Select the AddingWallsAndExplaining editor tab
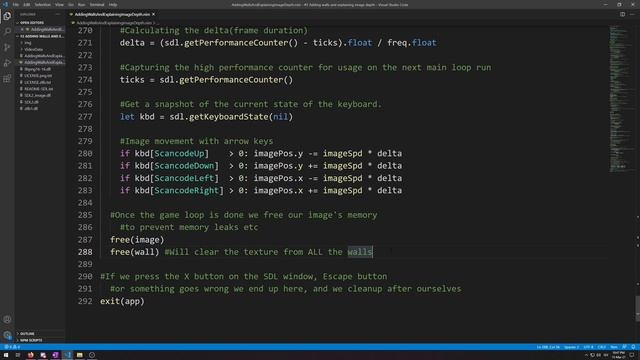 (x=112, y=14)
